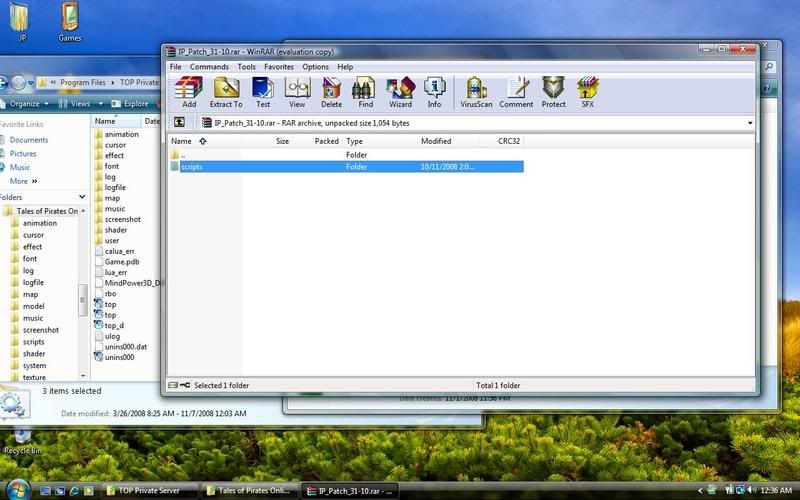Click the up one level folder button
Image resolution: width=800 pixels, height=500 pixels.
(x=179, y=122)
